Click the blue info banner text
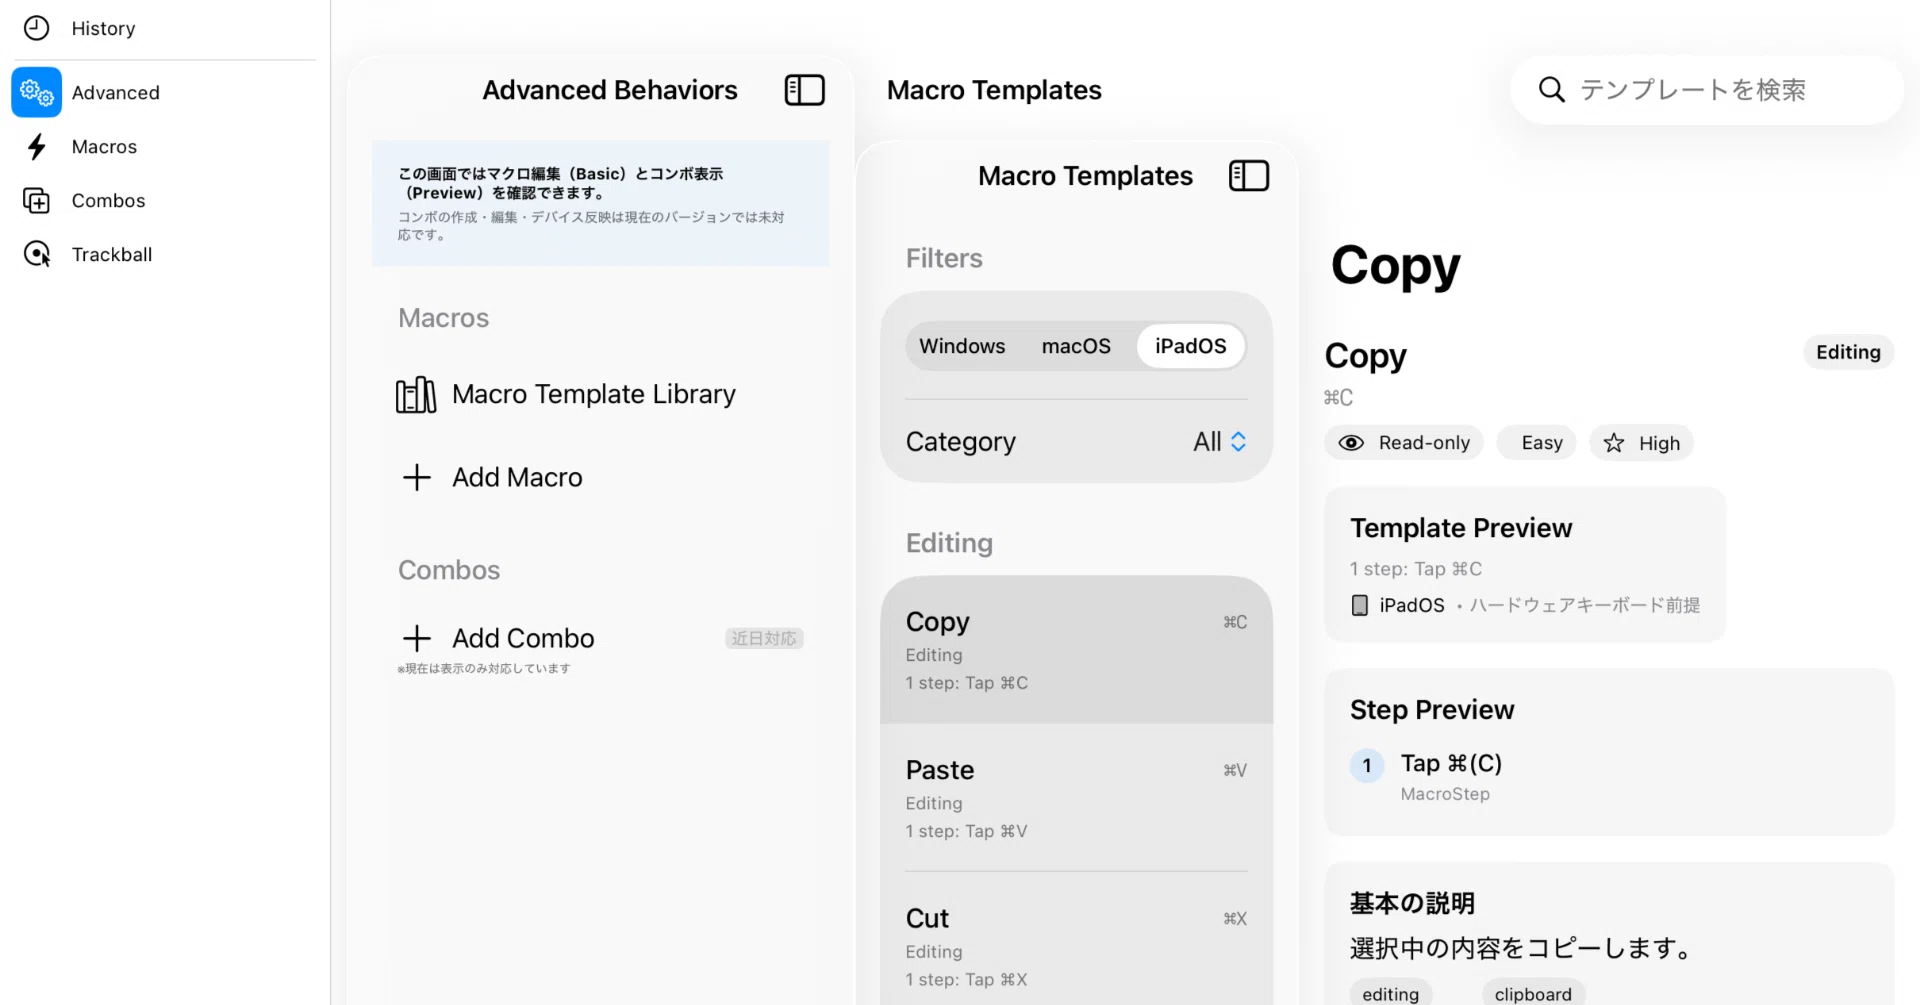 [591, 203]
